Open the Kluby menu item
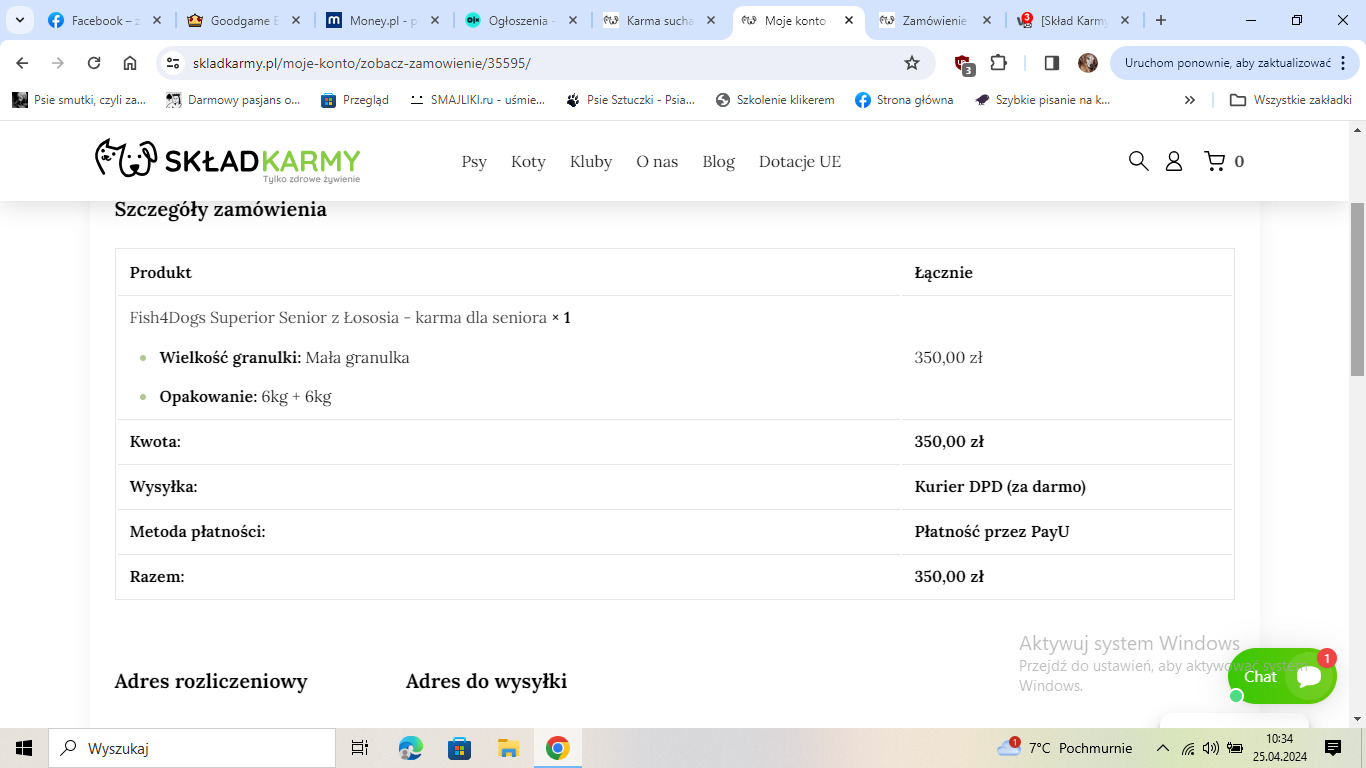The width and height of the screenshot is (1366, 768). click(591, 162)
